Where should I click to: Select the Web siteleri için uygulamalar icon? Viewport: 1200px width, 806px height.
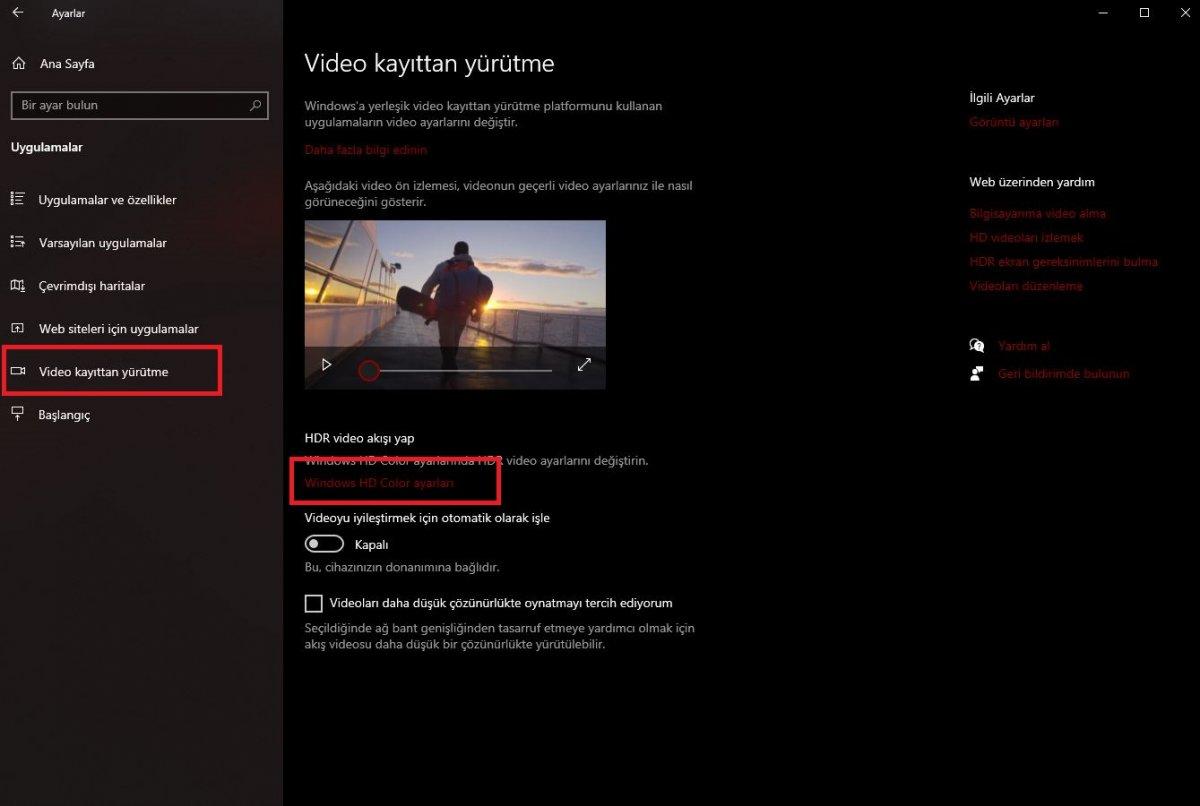[19, 329]
